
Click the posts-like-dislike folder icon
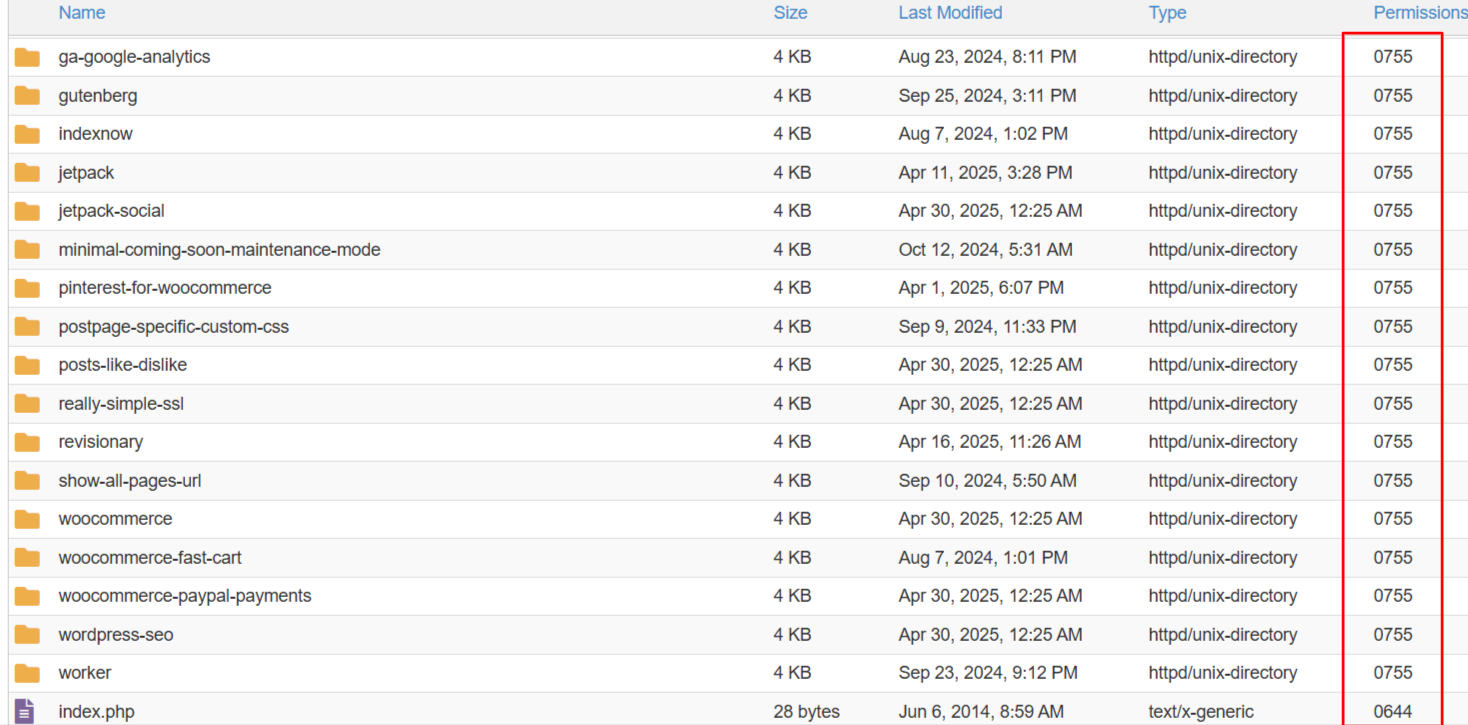click(27, 365)
